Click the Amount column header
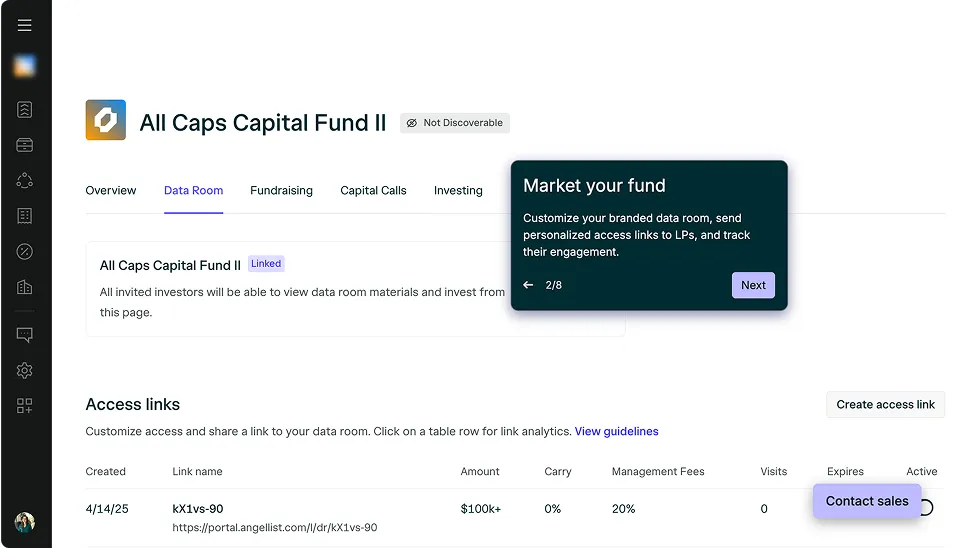Screen dimensions: 965x549 (x=480, y=471)
